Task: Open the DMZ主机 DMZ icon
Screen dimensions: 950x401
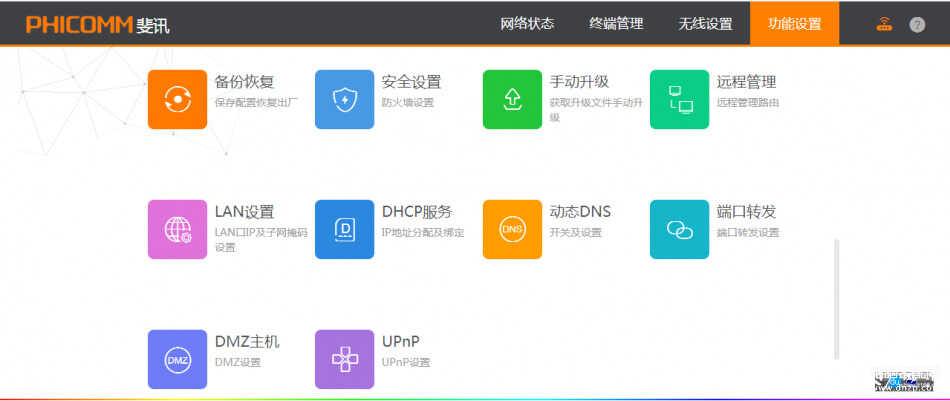Action: pyautogui.click(x=177, y=359)
